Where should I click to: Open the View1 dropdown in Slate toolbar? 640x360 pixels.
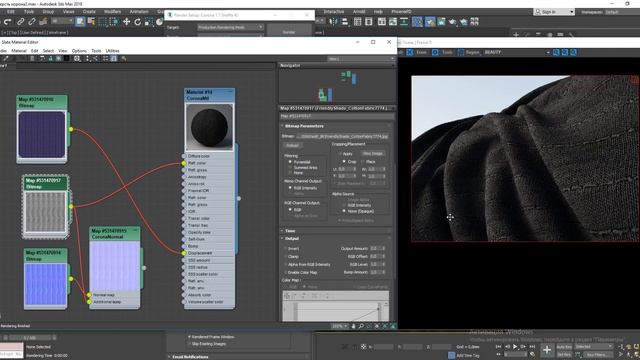(361, 59)
